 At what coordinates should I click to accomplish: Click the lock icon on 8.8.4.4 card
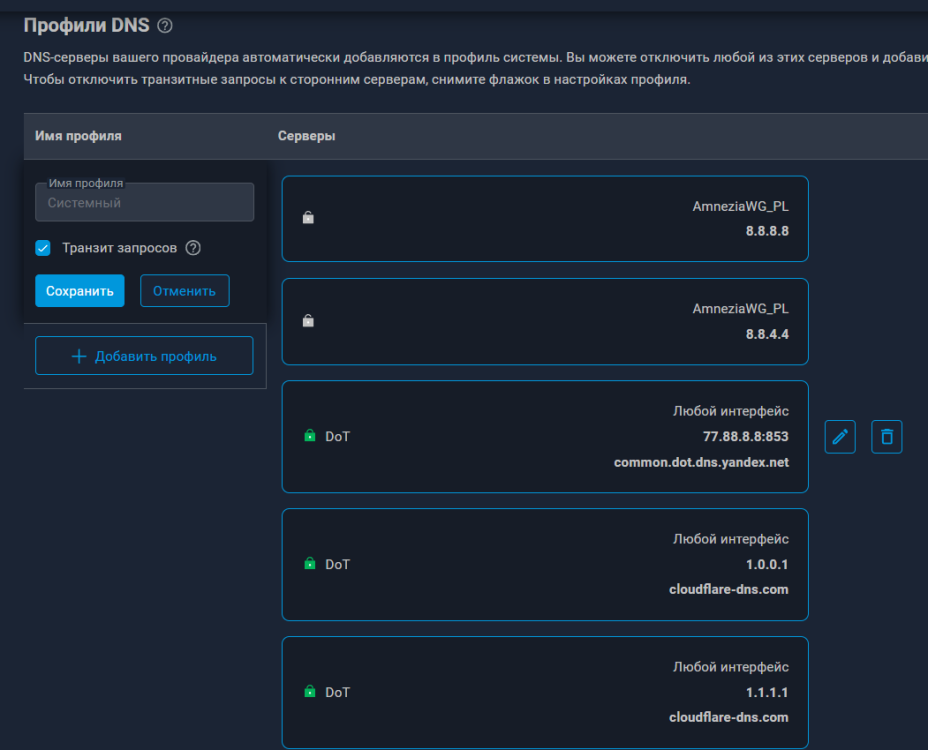click(x=309, y=321)
